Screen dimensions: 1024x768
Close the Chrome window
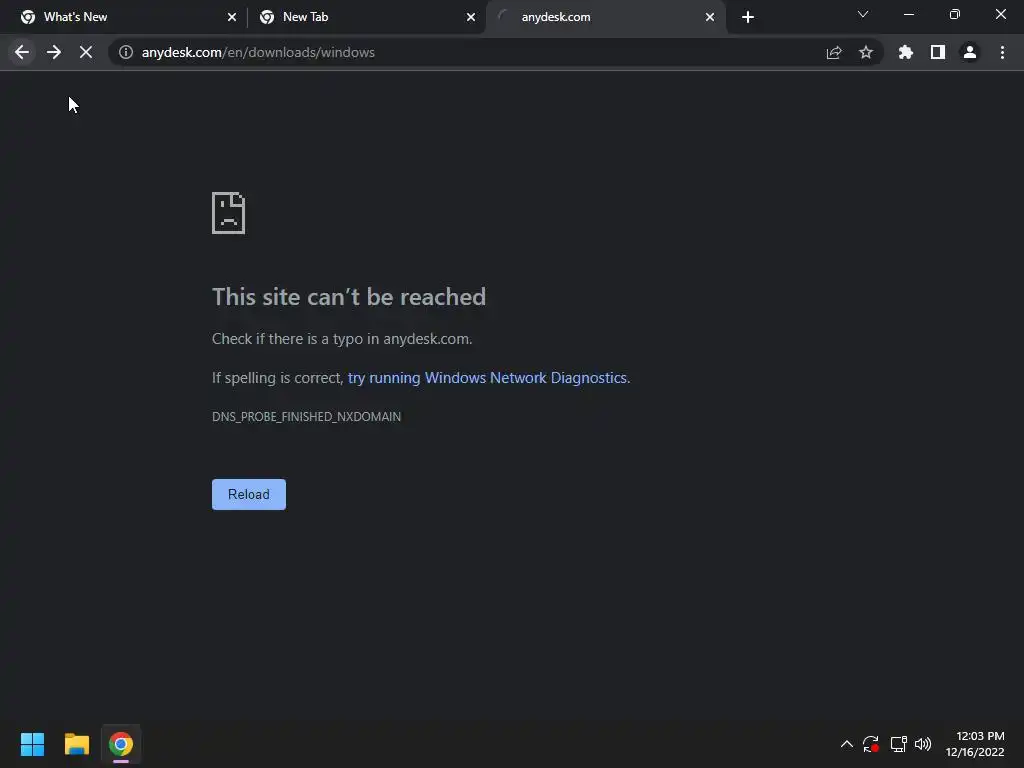pyautogui.click(x=1000, y=14)
